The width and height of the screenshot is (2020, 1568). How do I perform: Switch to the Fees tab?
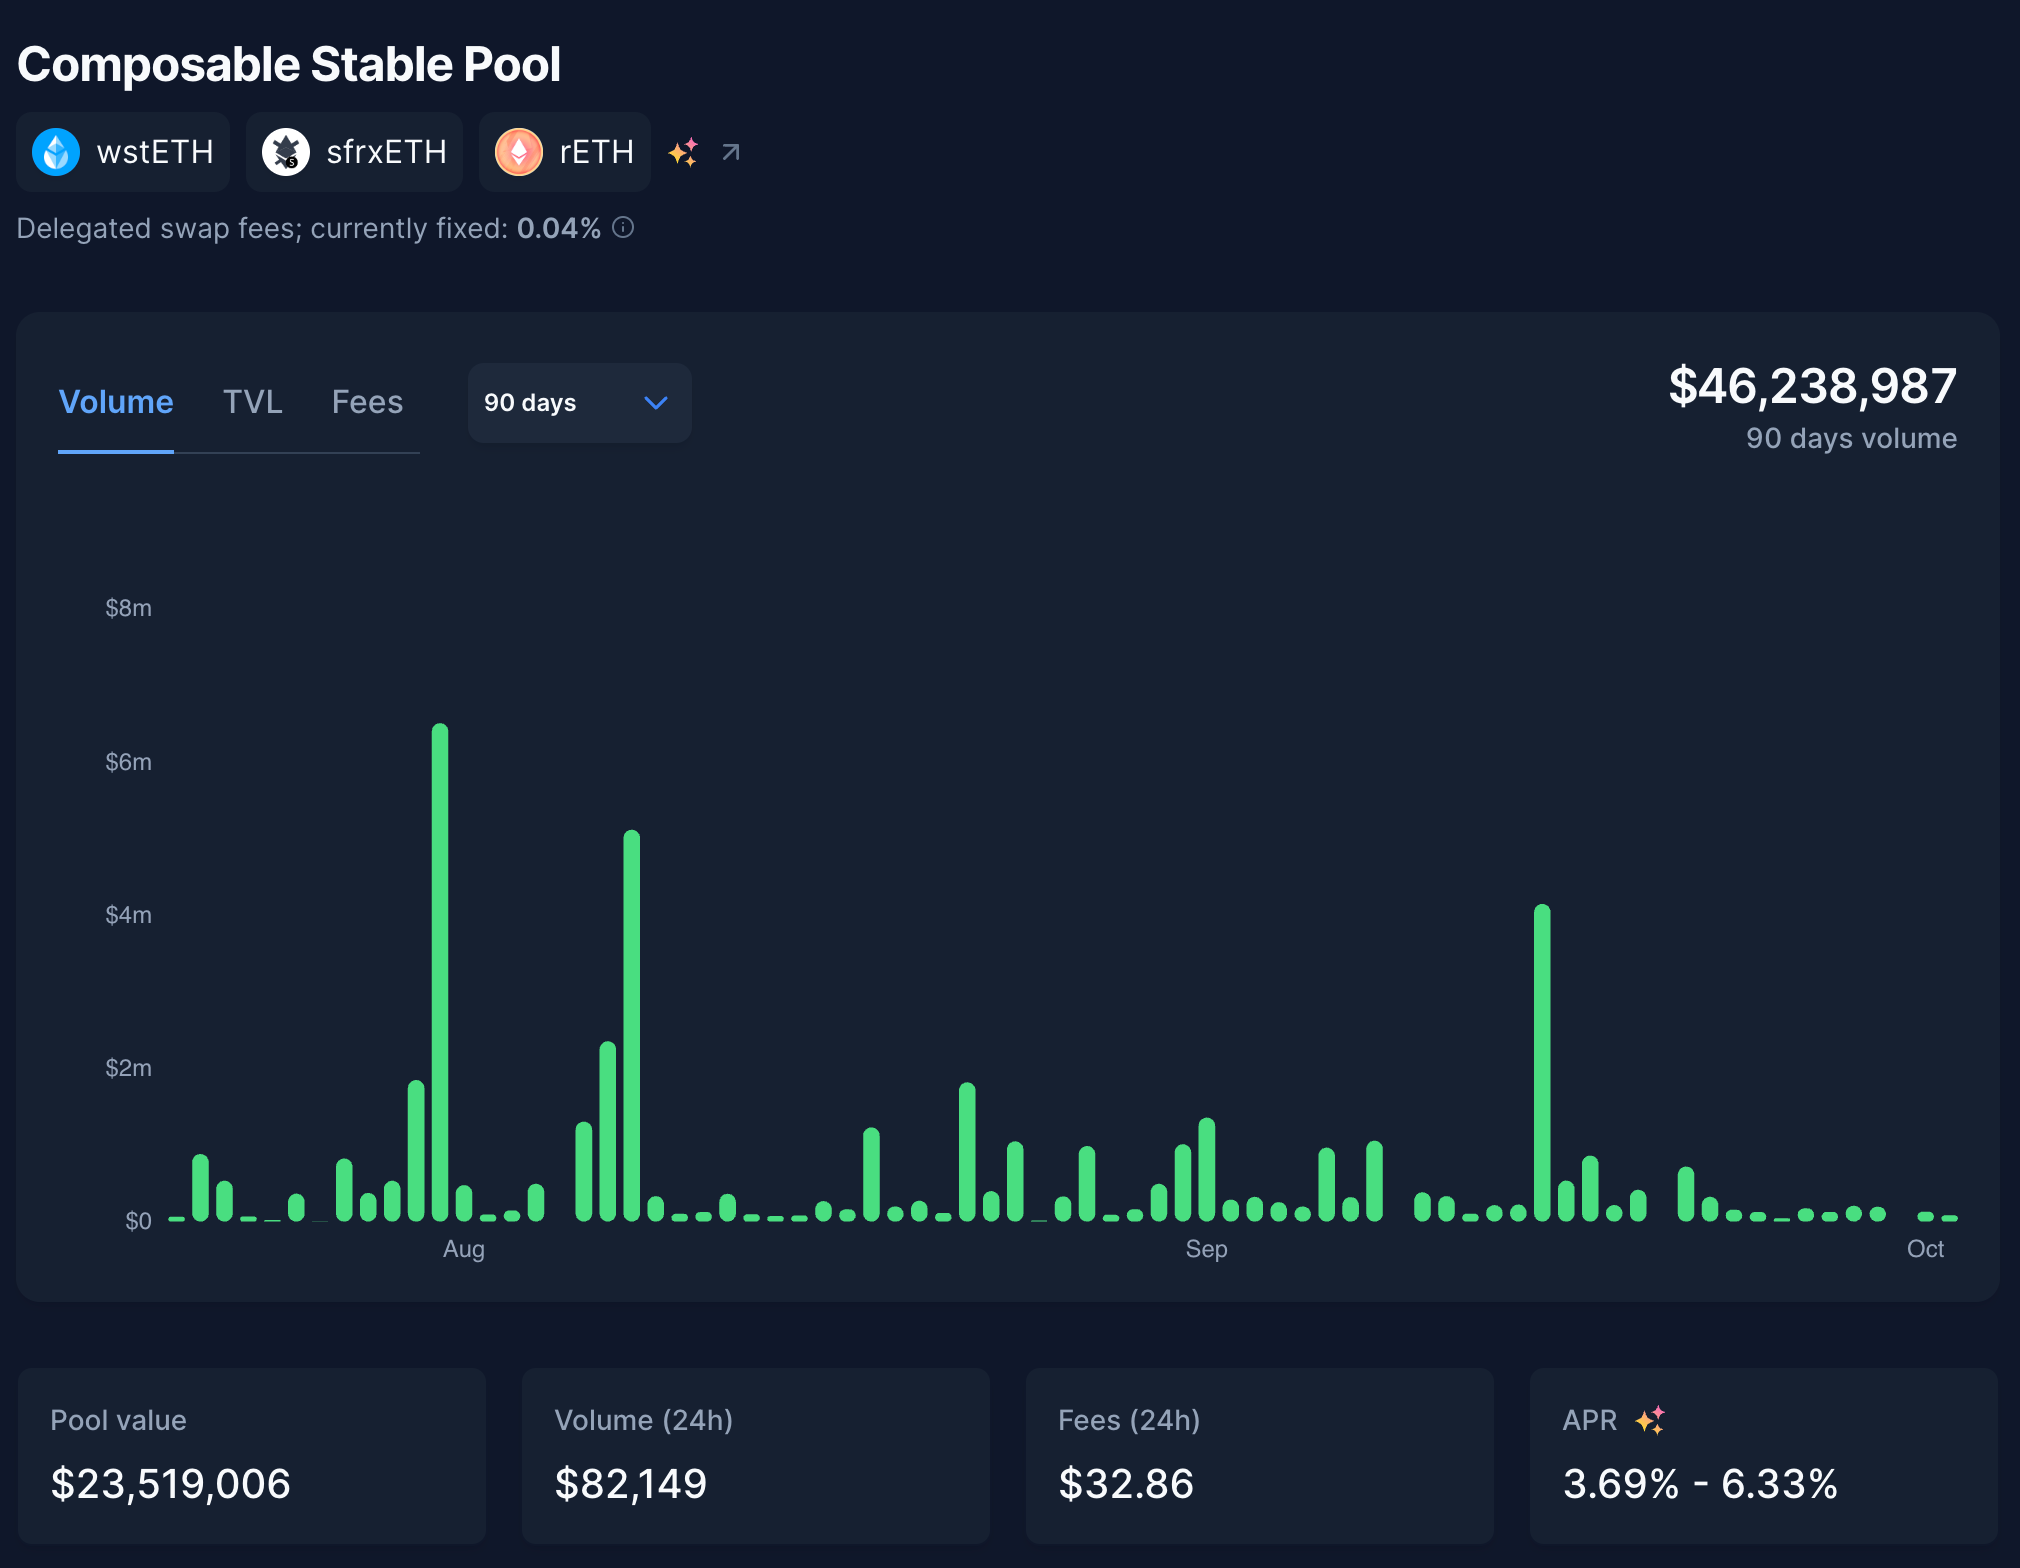pos(367,402)
